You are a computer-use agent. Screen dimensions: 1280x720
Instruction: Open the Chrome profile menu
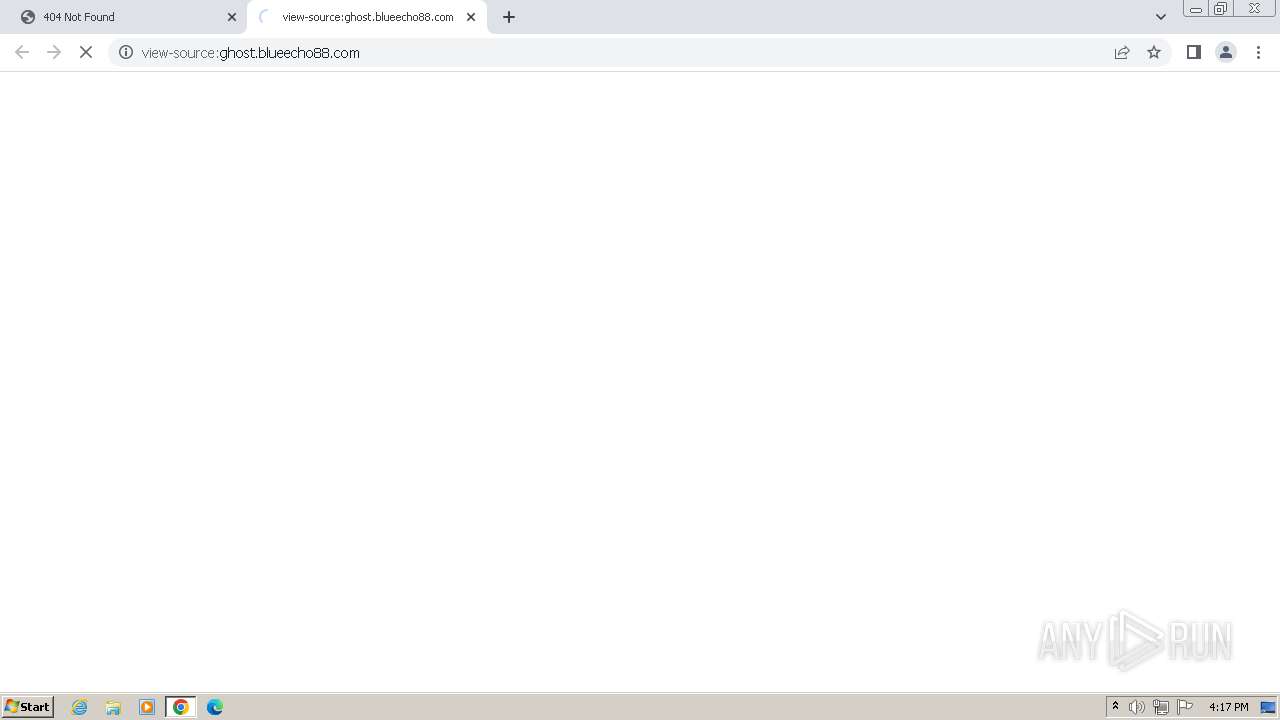[x=1226, y=52]
